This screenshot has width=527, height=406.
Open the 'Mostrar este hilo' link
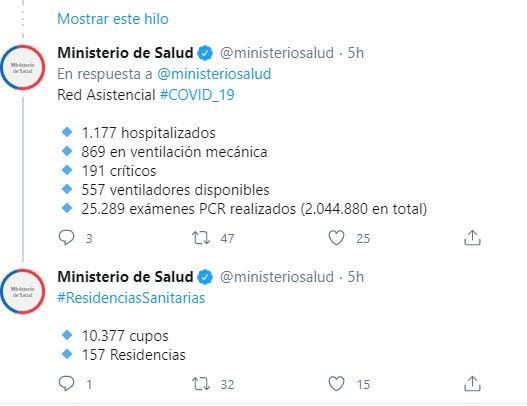[x=113, y=19]
